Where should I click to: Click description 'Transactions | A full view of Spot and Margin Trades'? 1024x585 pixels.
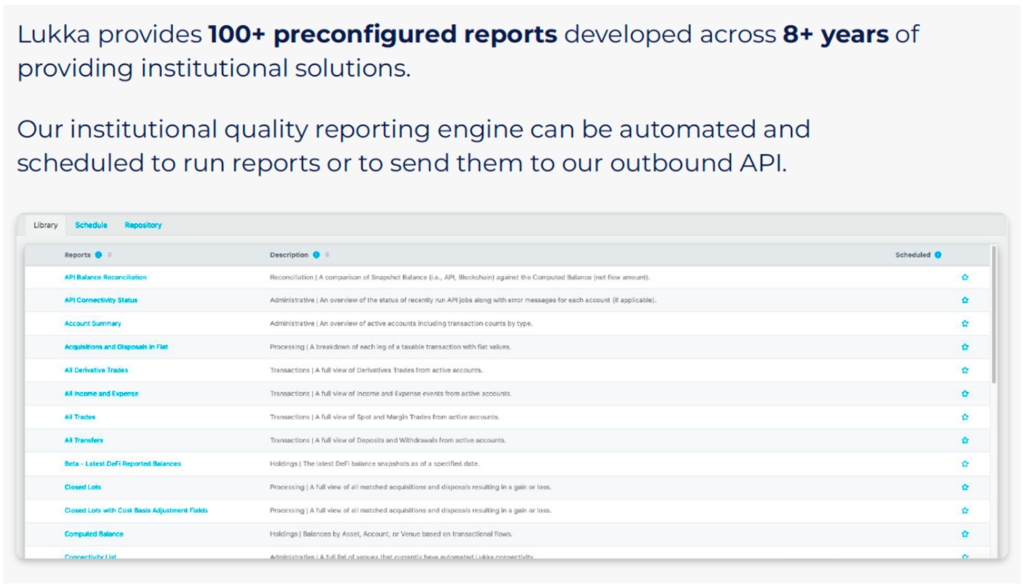385,417
